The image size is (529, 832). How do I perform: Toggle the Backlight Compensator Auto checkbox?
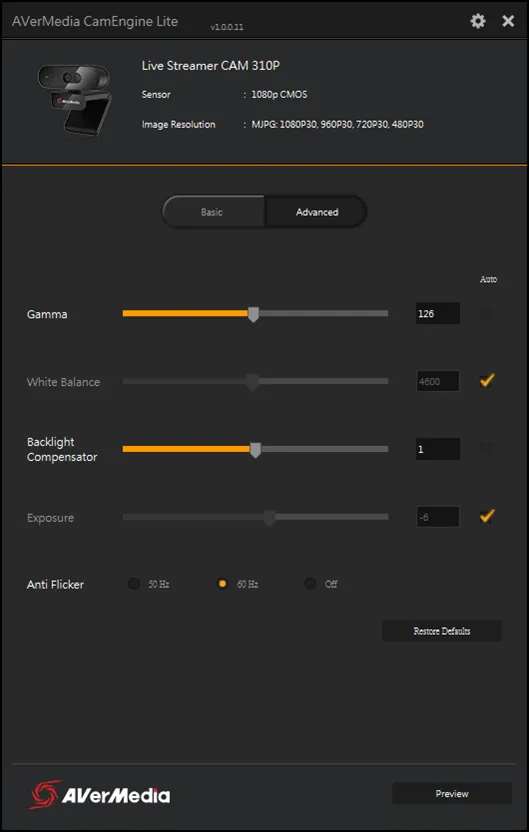pos(487,449)
